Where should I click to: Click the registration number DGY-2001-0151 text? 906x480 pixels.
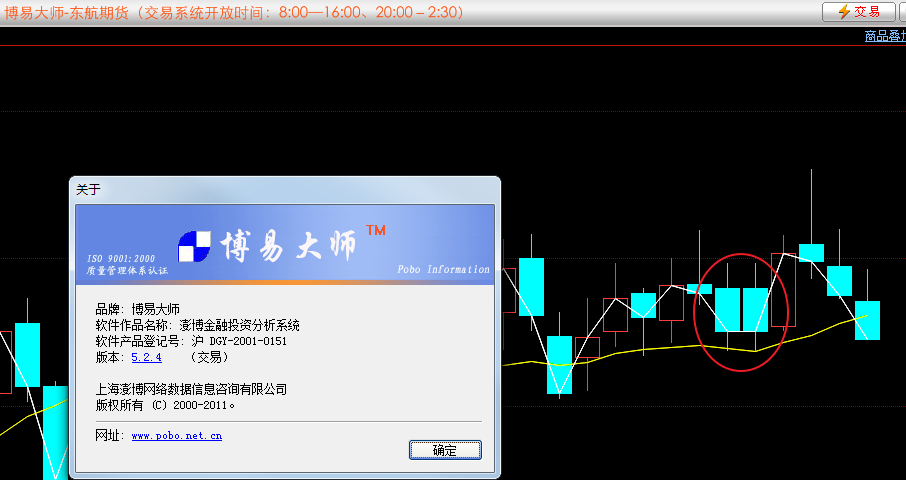coord(246,341)
